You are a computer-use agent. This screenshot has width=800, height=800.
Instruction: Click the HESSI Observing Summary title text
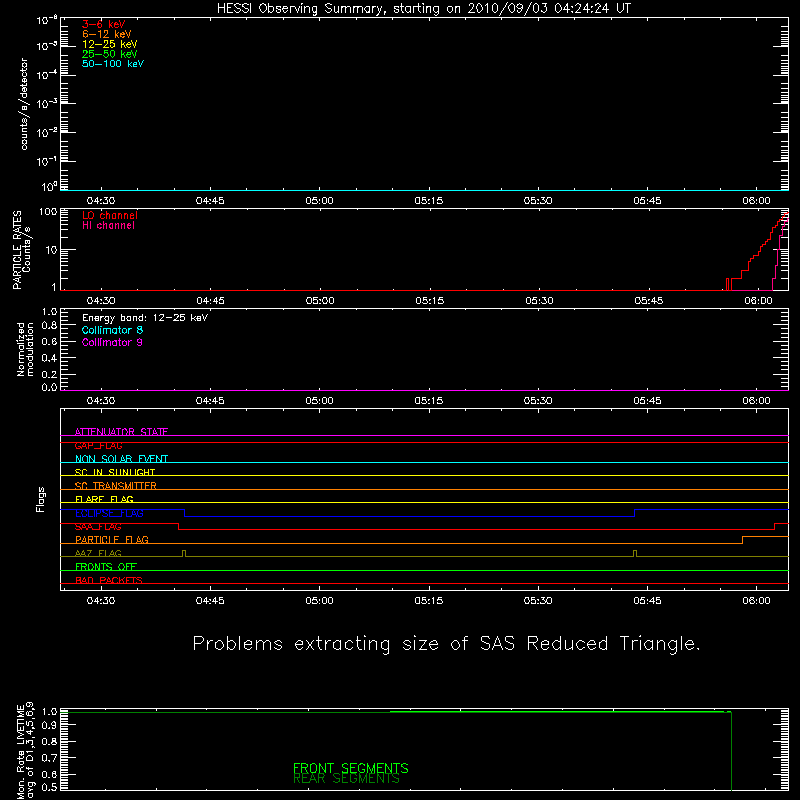(423, 8)
